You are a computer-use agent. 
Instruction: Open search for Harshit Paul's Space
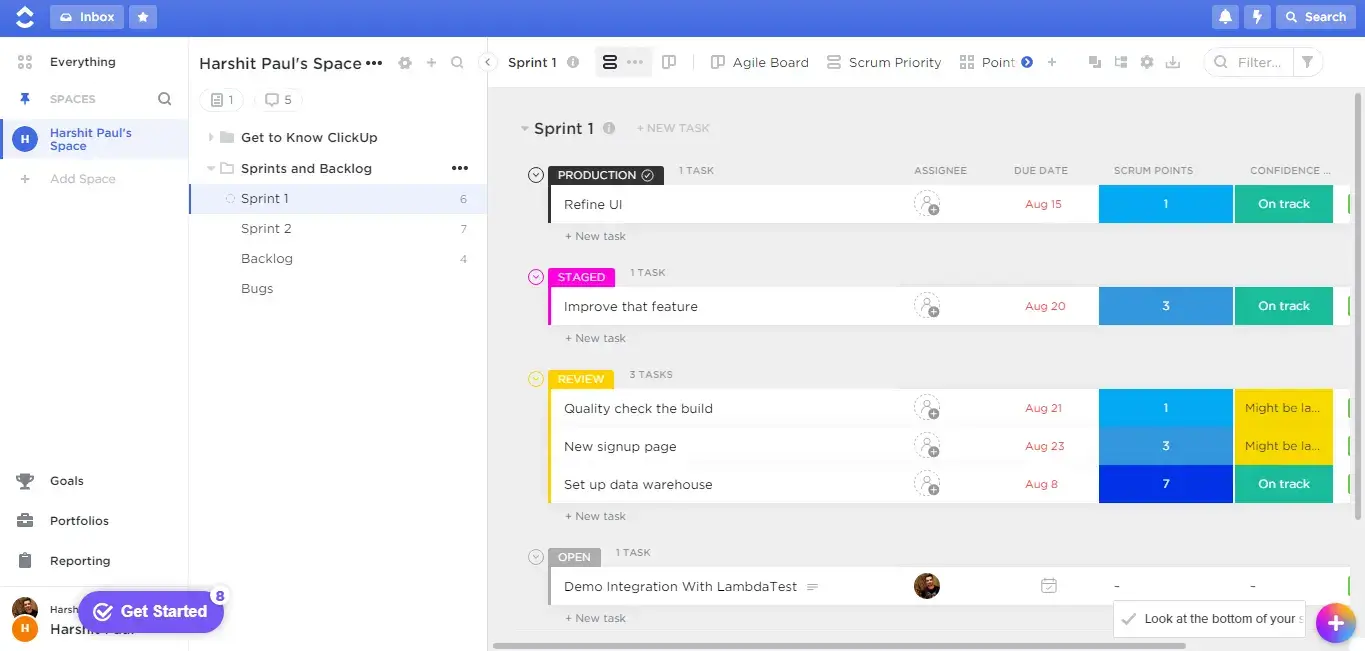[457, 62]
